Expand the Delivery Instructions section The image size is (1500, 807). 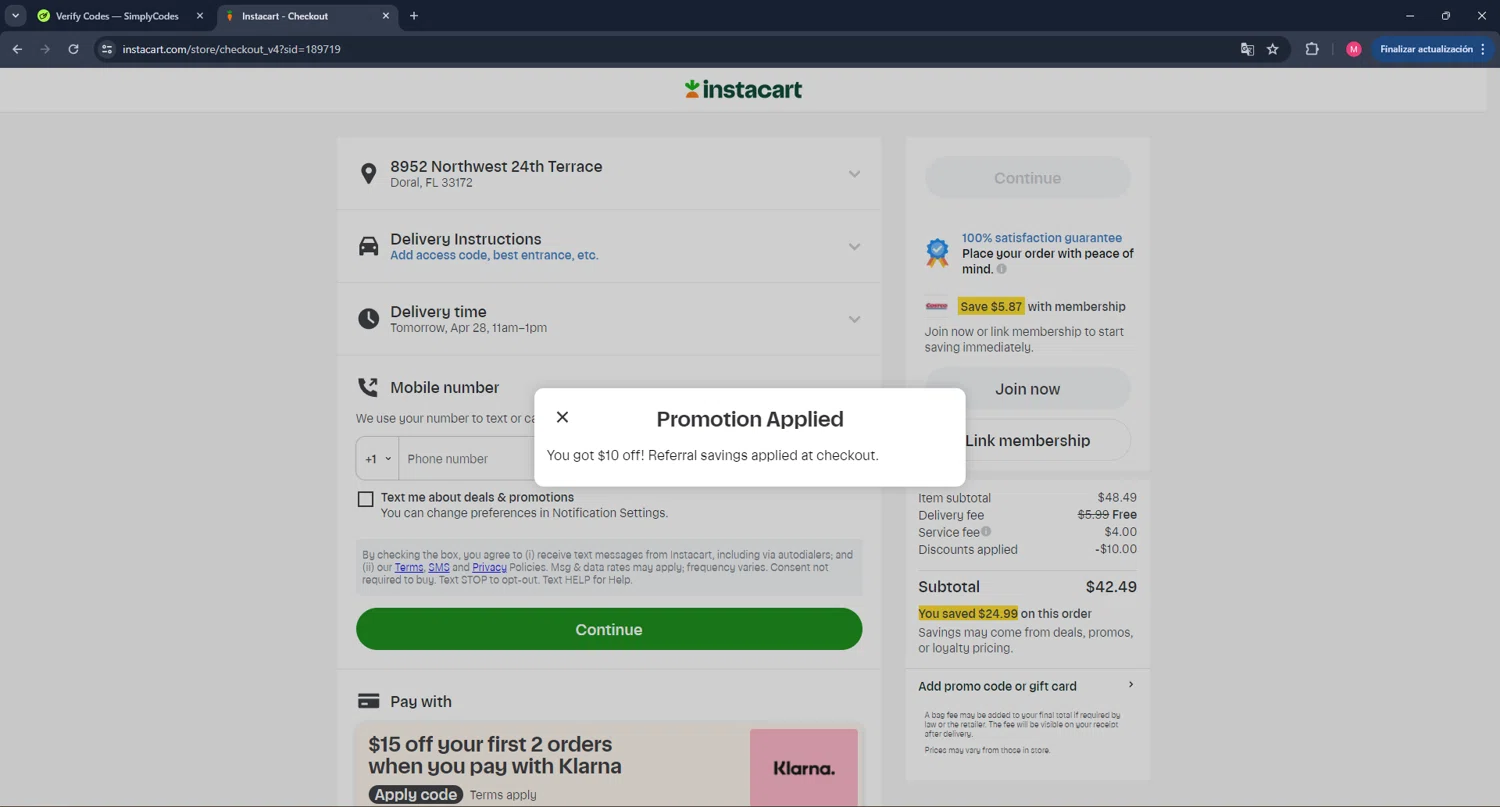pos(854,247)
